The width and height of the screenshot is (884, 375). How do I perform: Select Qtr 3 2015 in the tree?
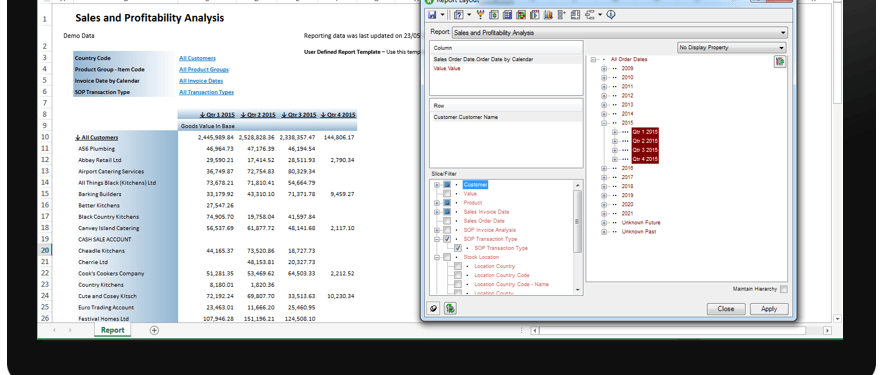coord(645,150)
